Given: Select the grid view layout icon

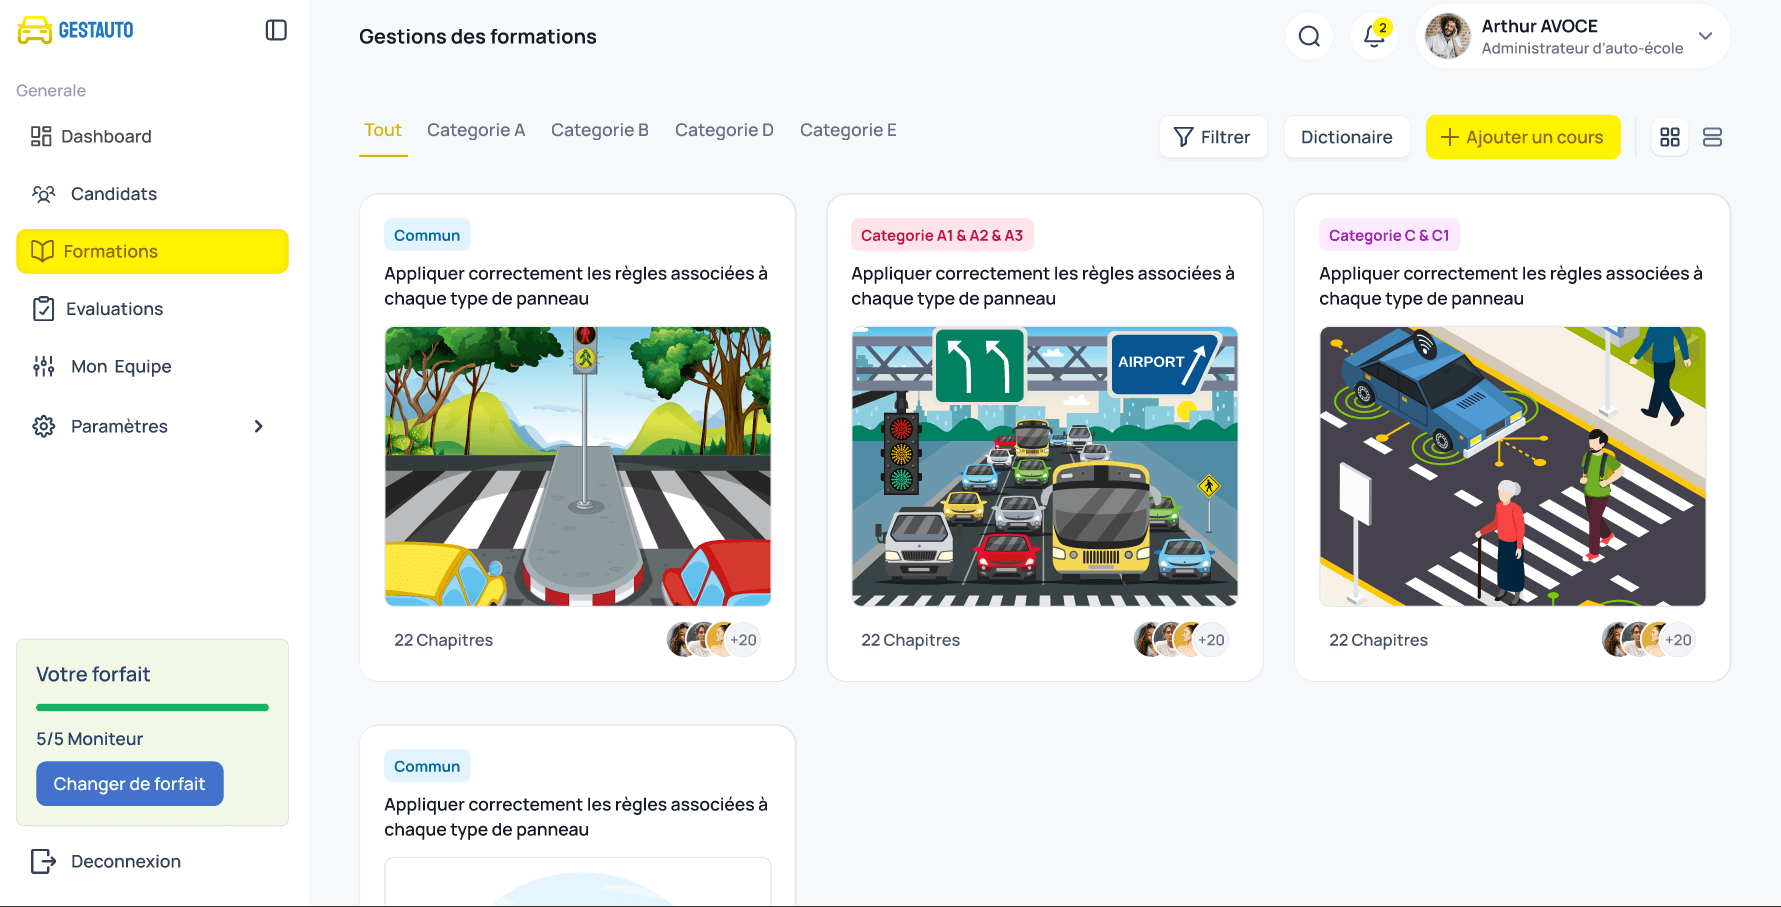Looking at the screenshot, I should coord(1669,137).
